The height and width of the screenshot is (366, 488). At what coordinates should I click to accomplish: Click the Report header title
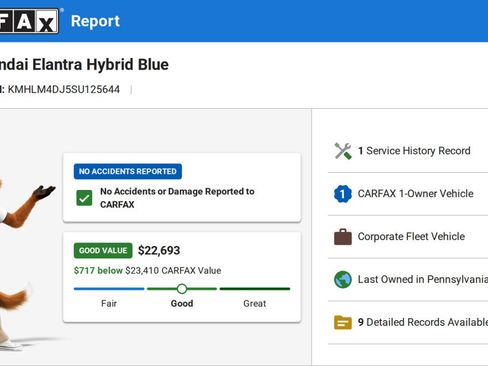[x=95, y=21]
